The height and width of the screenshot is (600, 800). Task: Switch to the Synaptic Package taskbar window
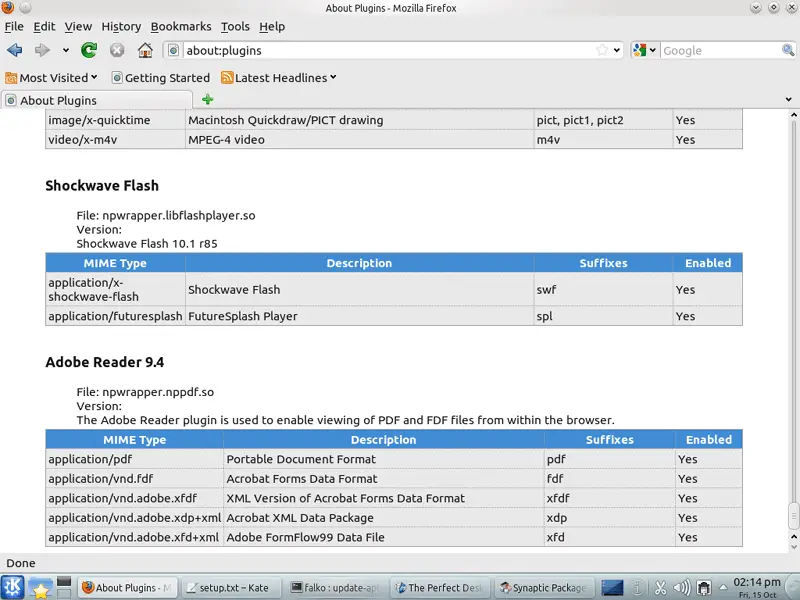[544, 588]
